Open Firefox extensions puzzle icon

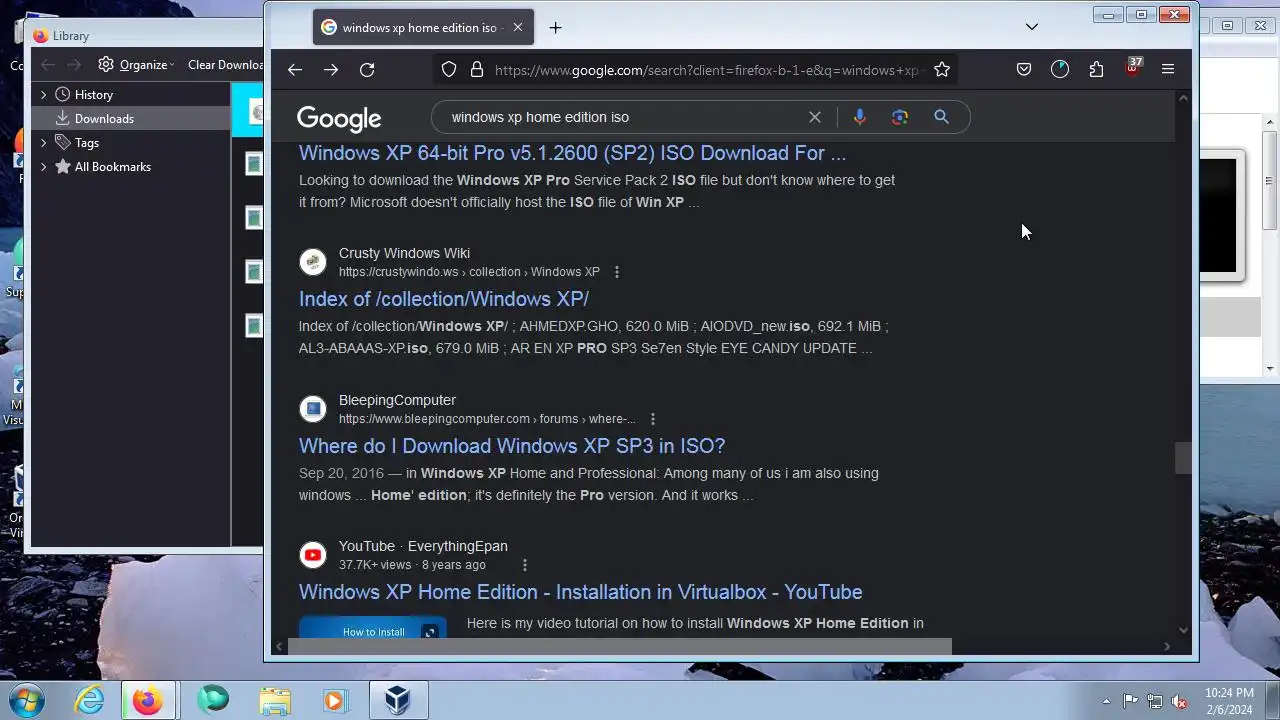pyautogui.click(x=1097, y=70)
